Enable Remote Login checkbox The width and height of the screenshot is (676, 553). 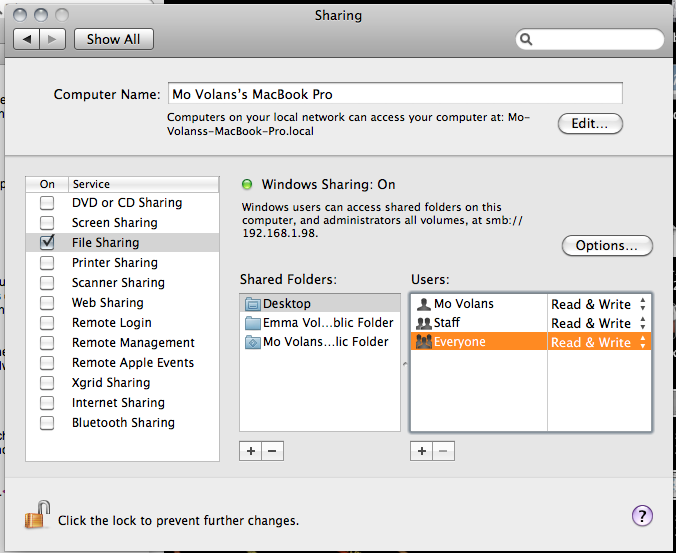tap(47, 323)
